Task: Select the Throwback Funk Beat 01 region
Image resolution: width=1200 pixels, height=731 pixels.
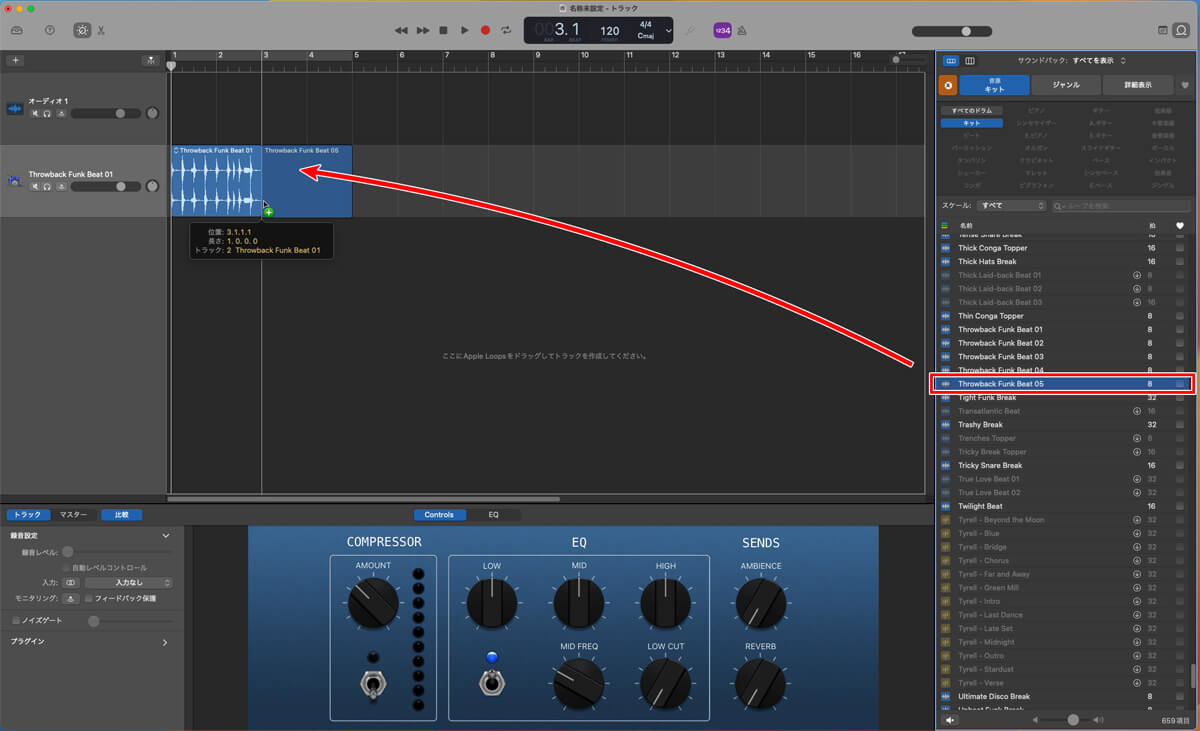Action: pos(216,181)
